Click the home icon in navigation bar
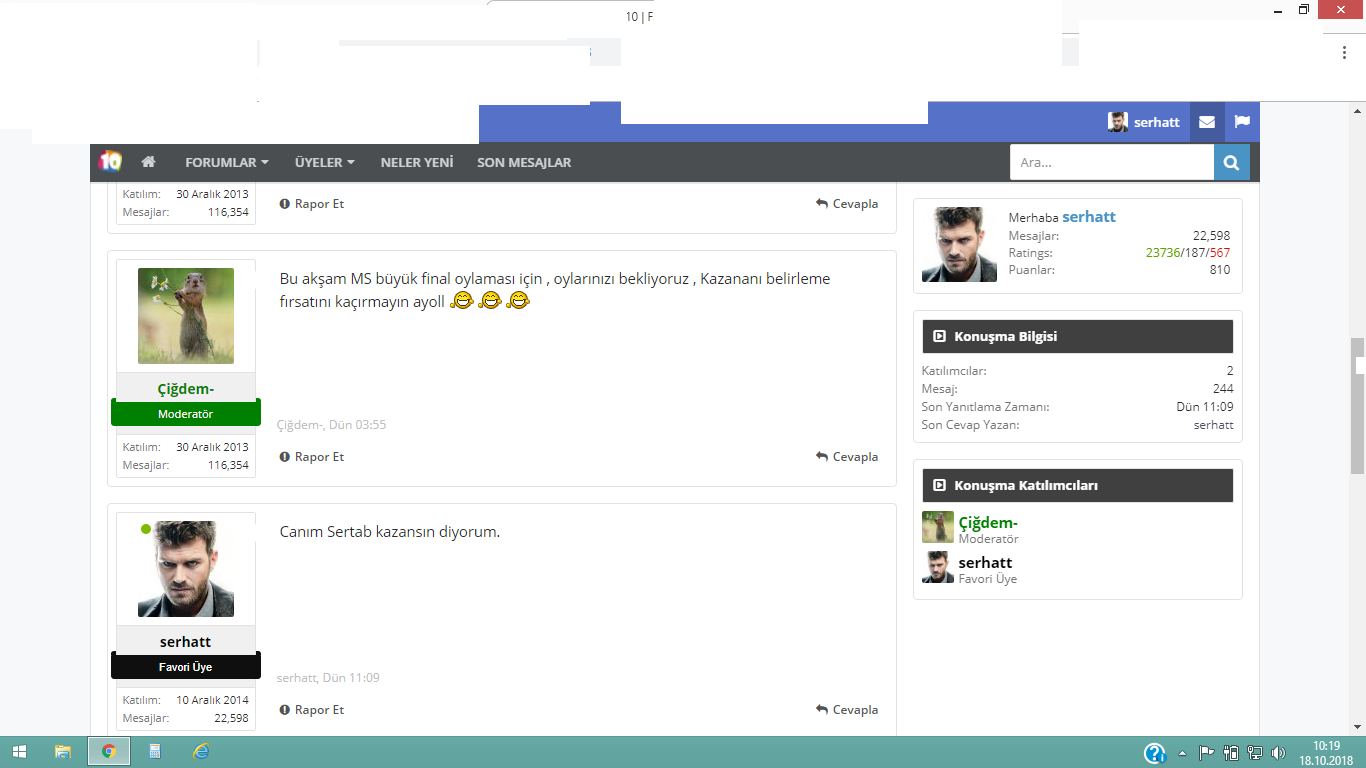Screen dimensions: 1366x768 pyautogui.click(x=148, y=162)
